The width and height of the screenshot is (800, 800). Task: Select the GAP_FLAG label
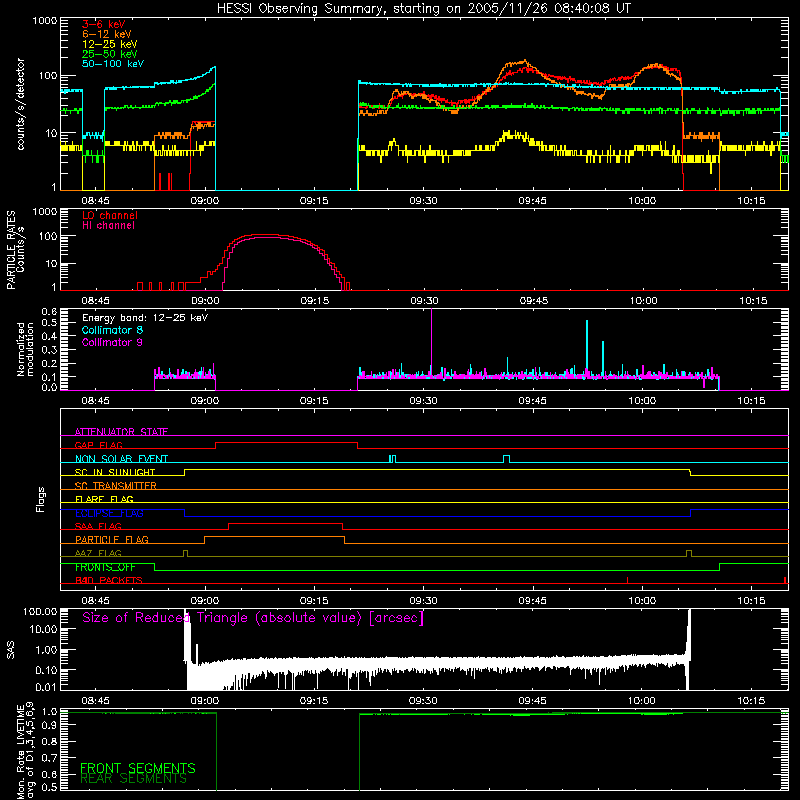point(98,445)
